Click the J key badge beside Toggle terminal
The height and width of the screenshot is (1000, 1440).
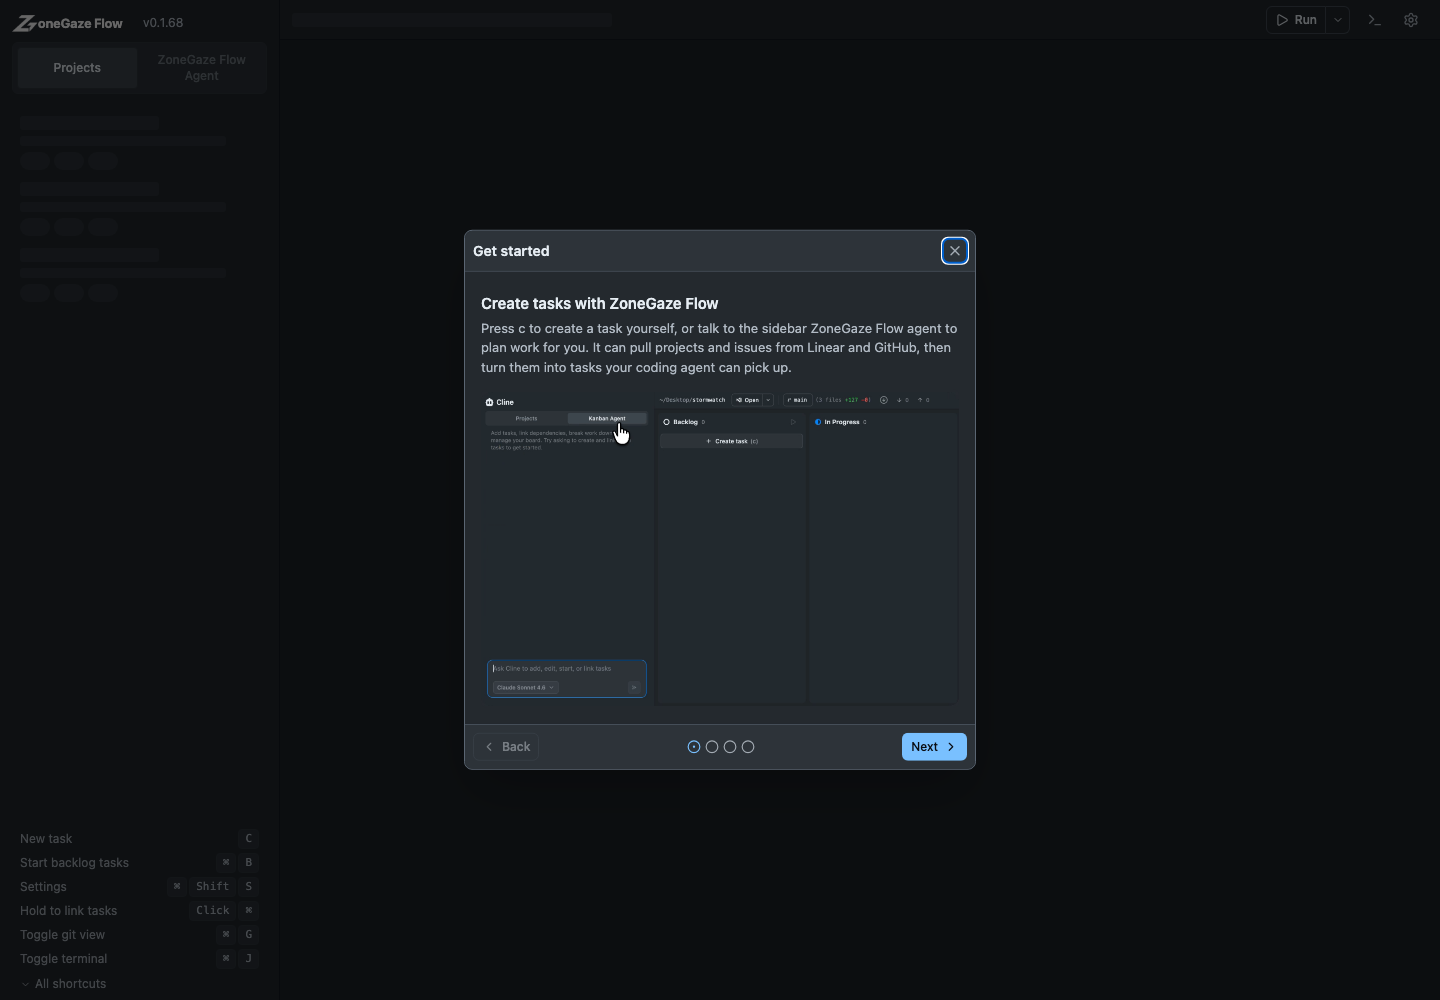pyautogui.click(x=249, y=959)
